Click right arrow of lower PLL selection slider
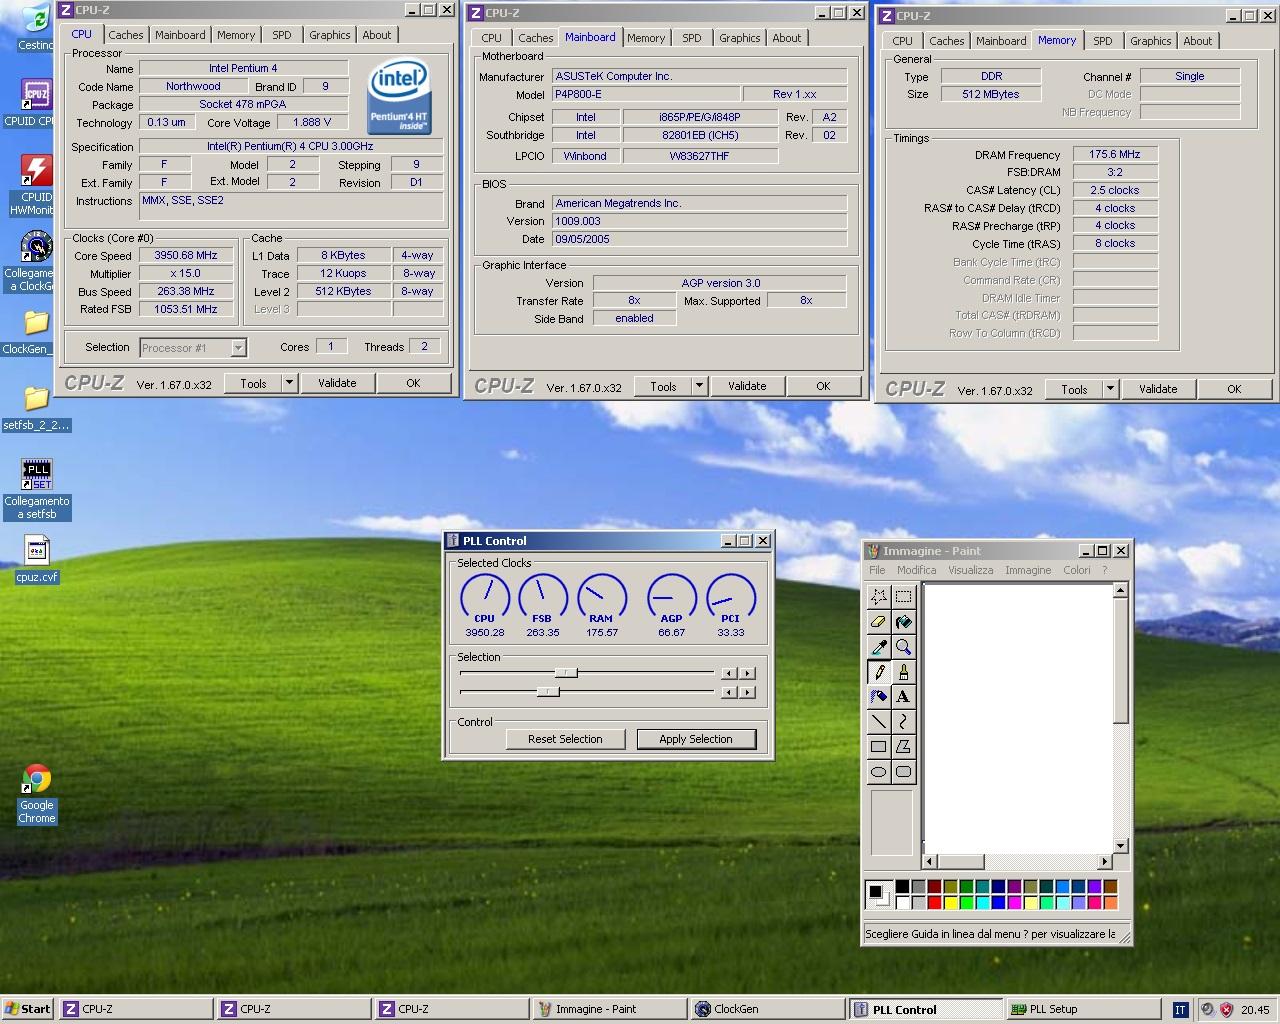1280x1024 pixels. tap(747, 692)
